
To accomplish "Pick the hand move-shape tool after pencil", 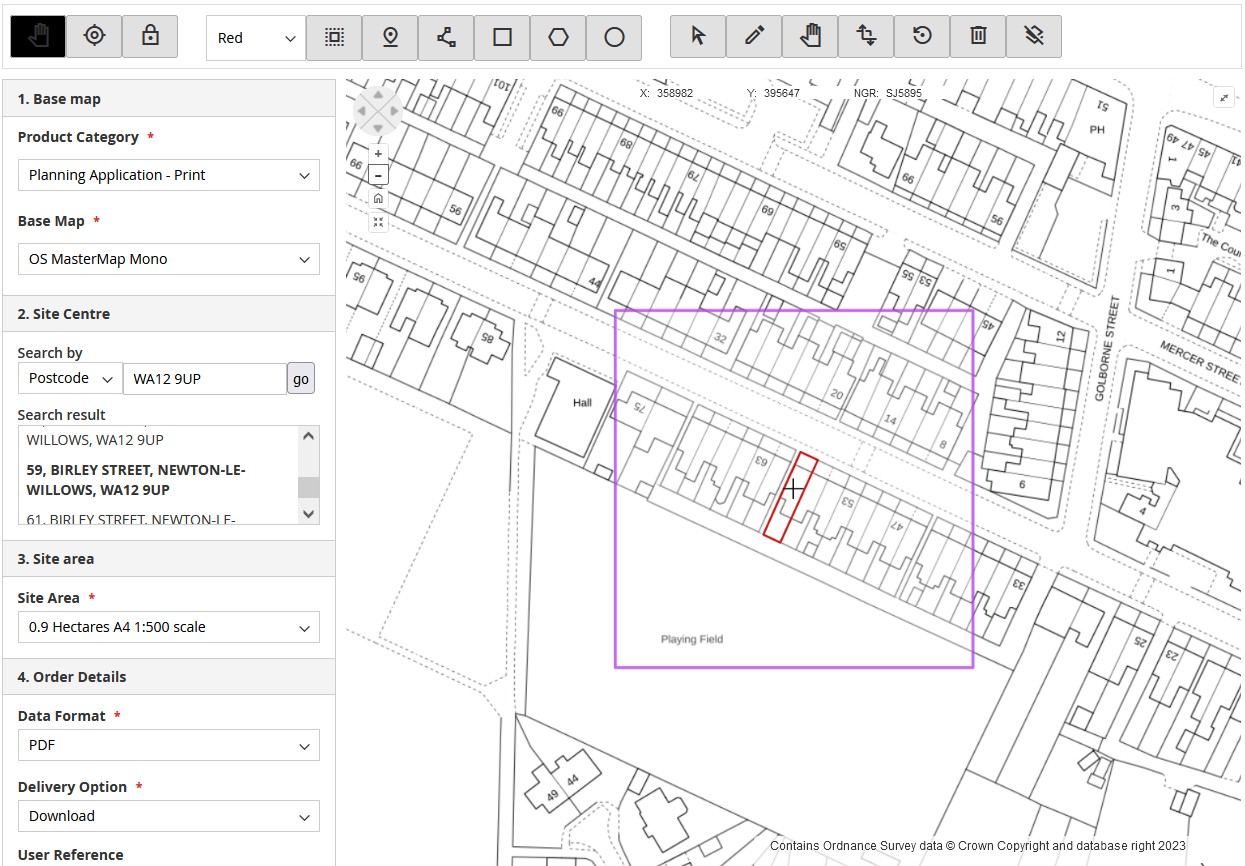I will [810, 37].
